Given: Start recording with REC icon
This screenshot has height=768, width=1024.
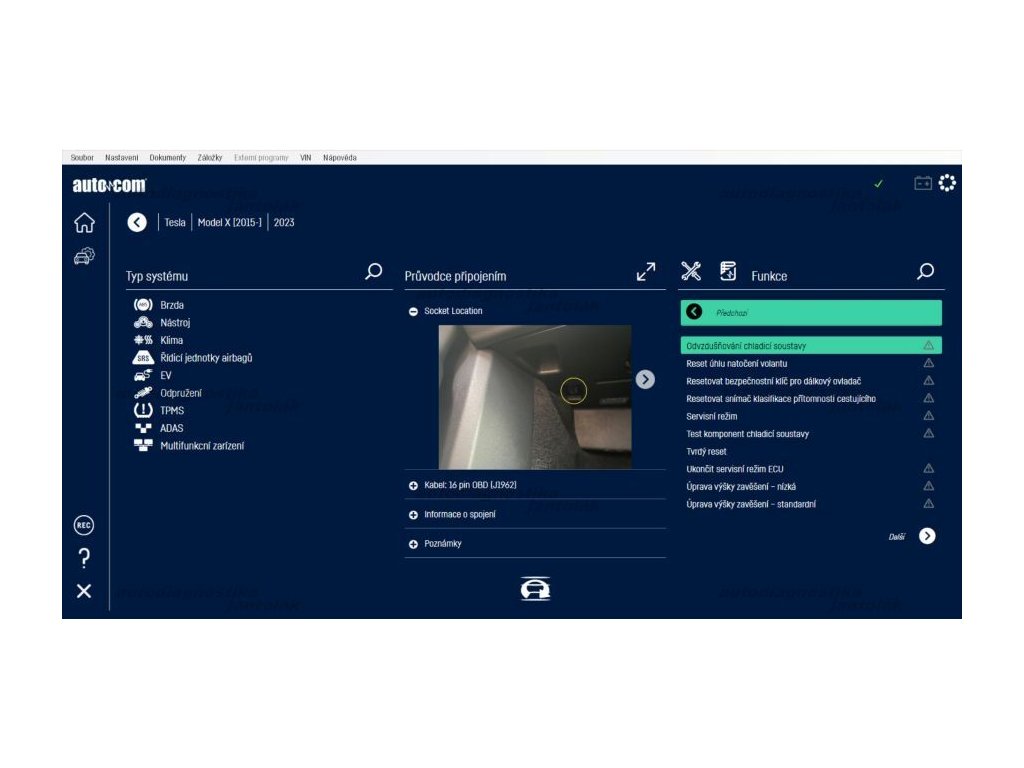Looking at the screenshot, I should click(x=84, y=525).
